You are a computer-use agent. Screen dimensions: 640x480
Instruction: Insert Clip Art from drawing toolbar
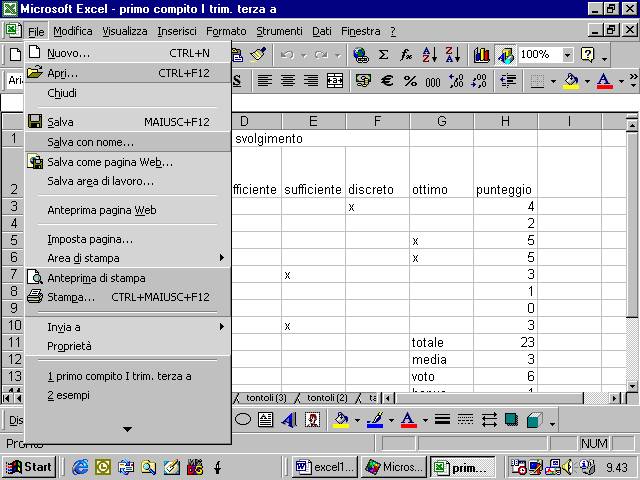[x=312, y=419]
